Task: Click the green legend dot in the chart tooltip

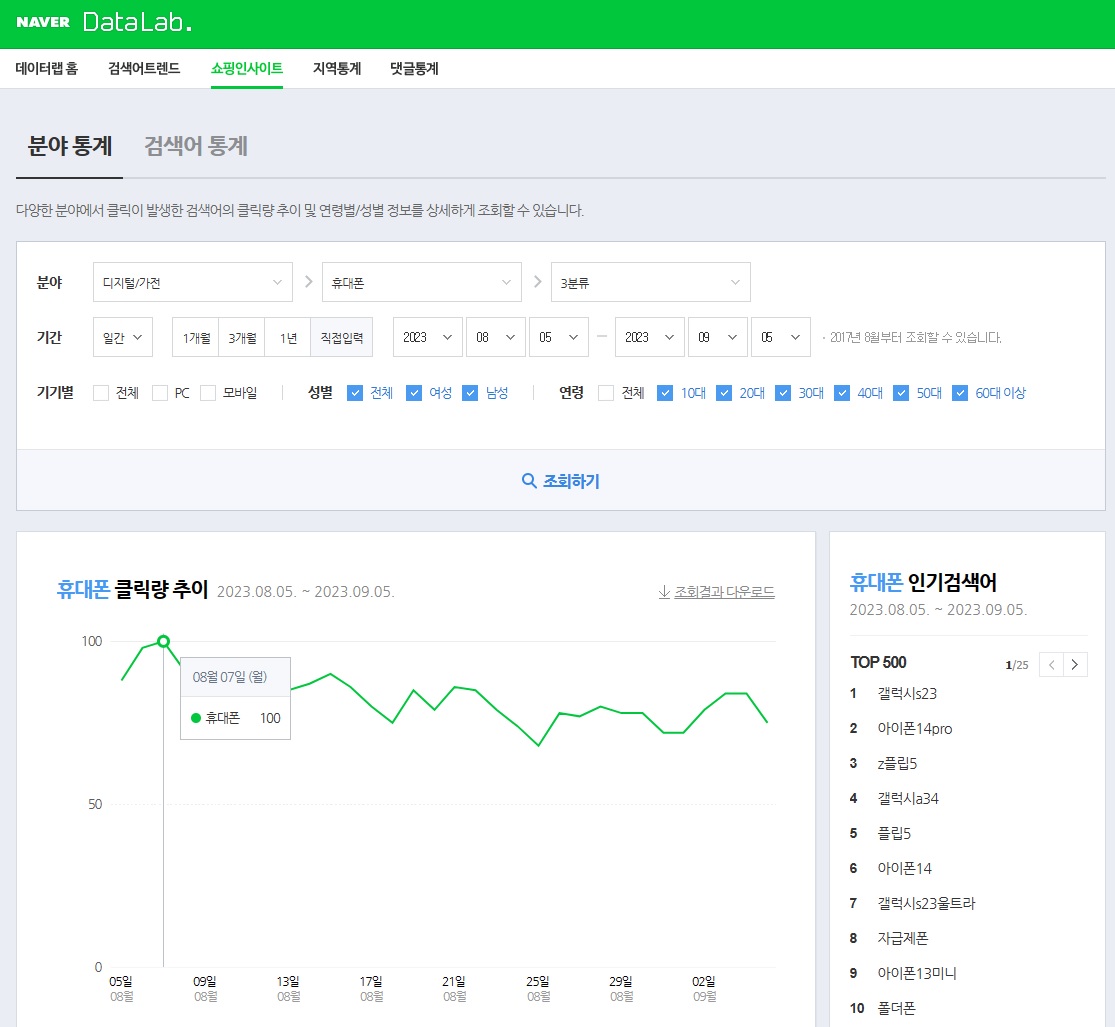Action: 195,718
